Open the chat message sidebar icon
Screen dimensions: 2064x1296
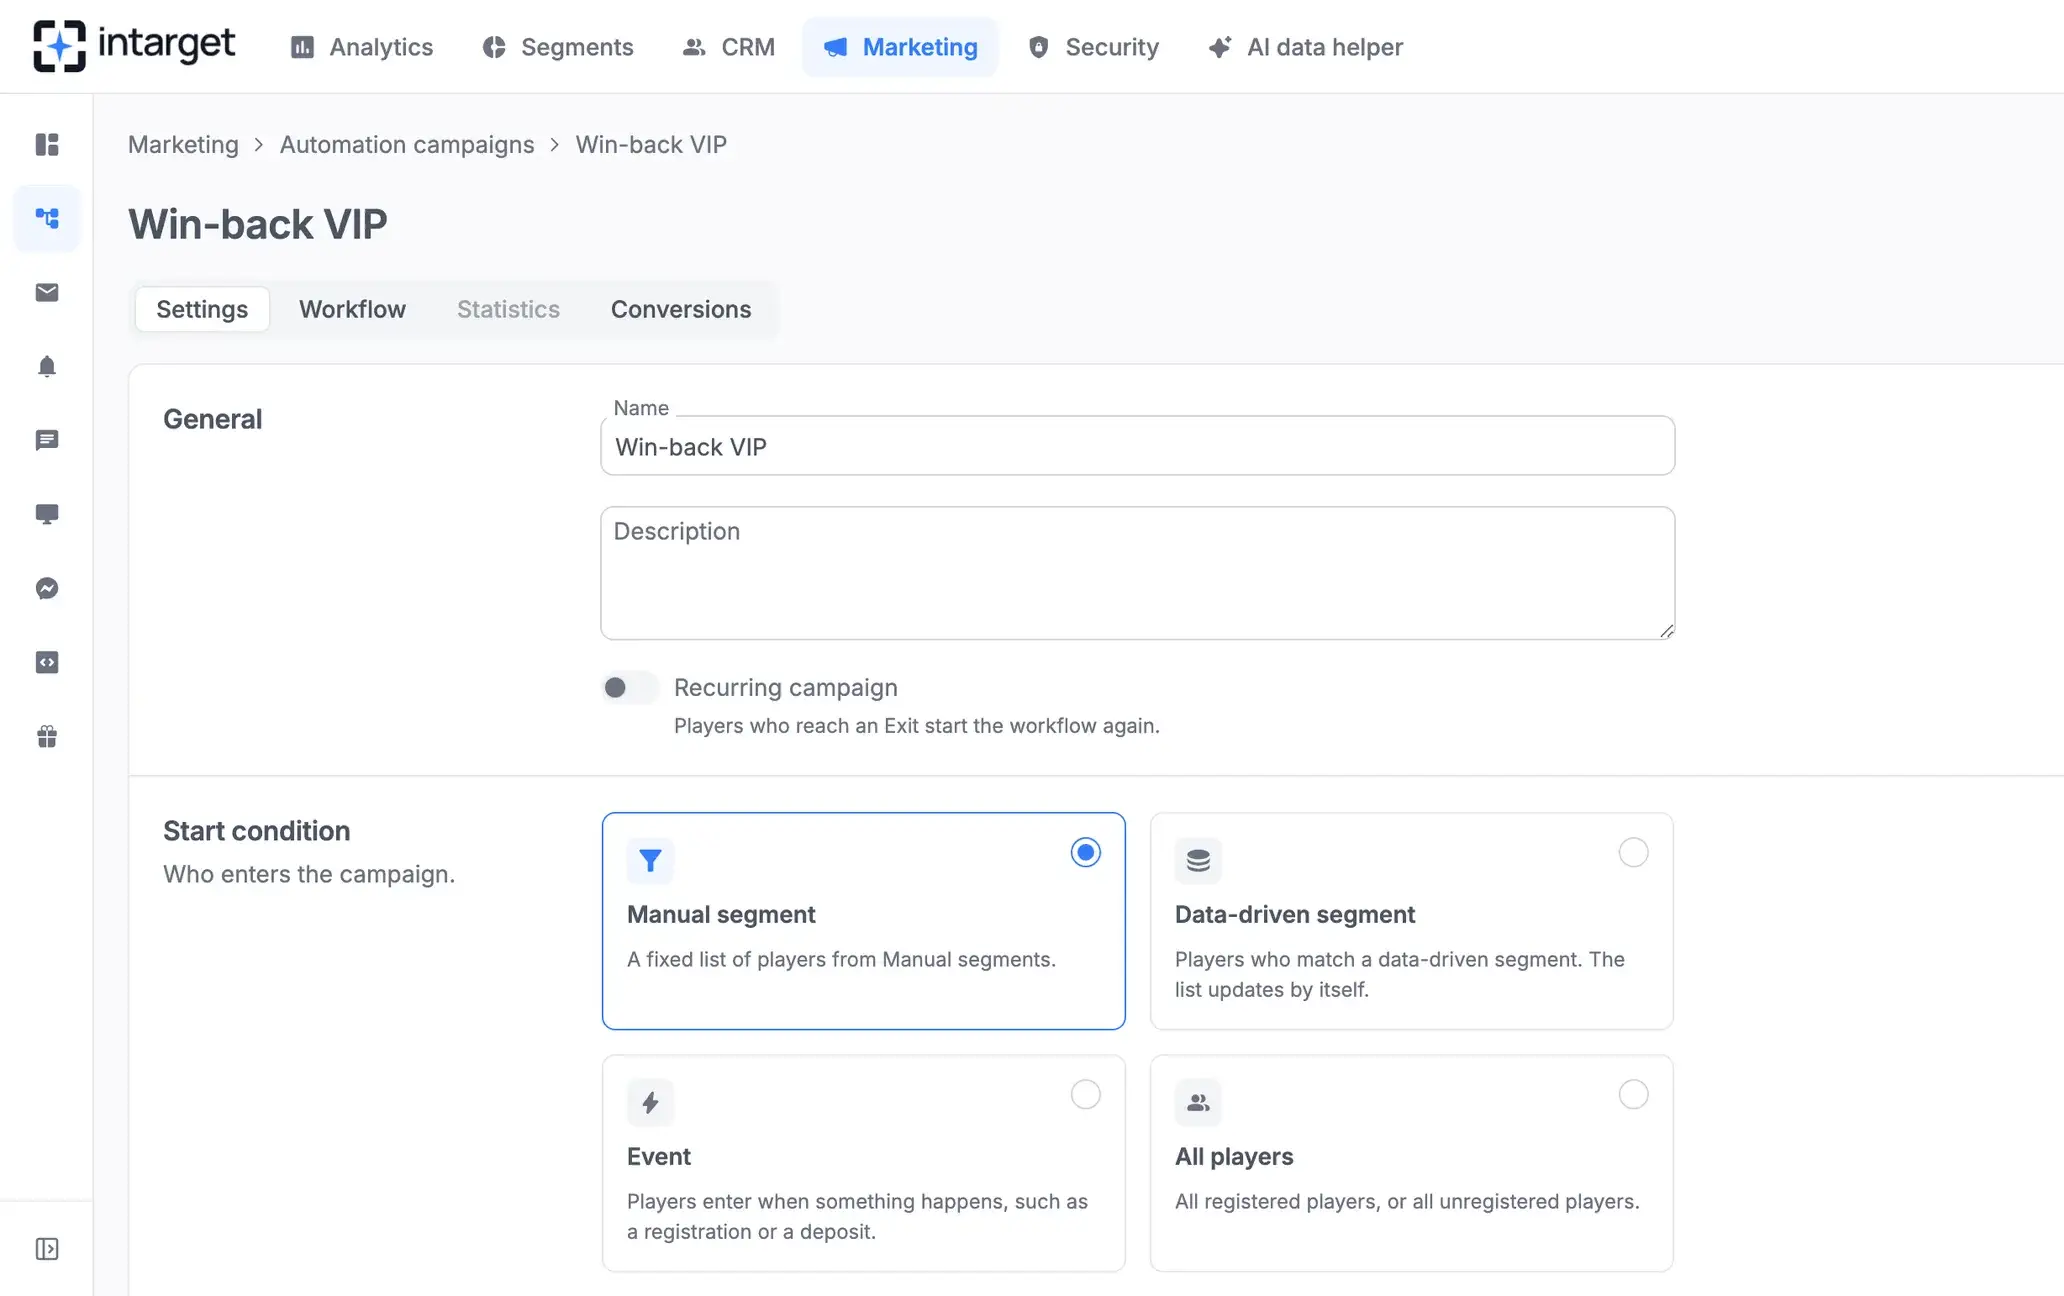click(x=47, y=440)
